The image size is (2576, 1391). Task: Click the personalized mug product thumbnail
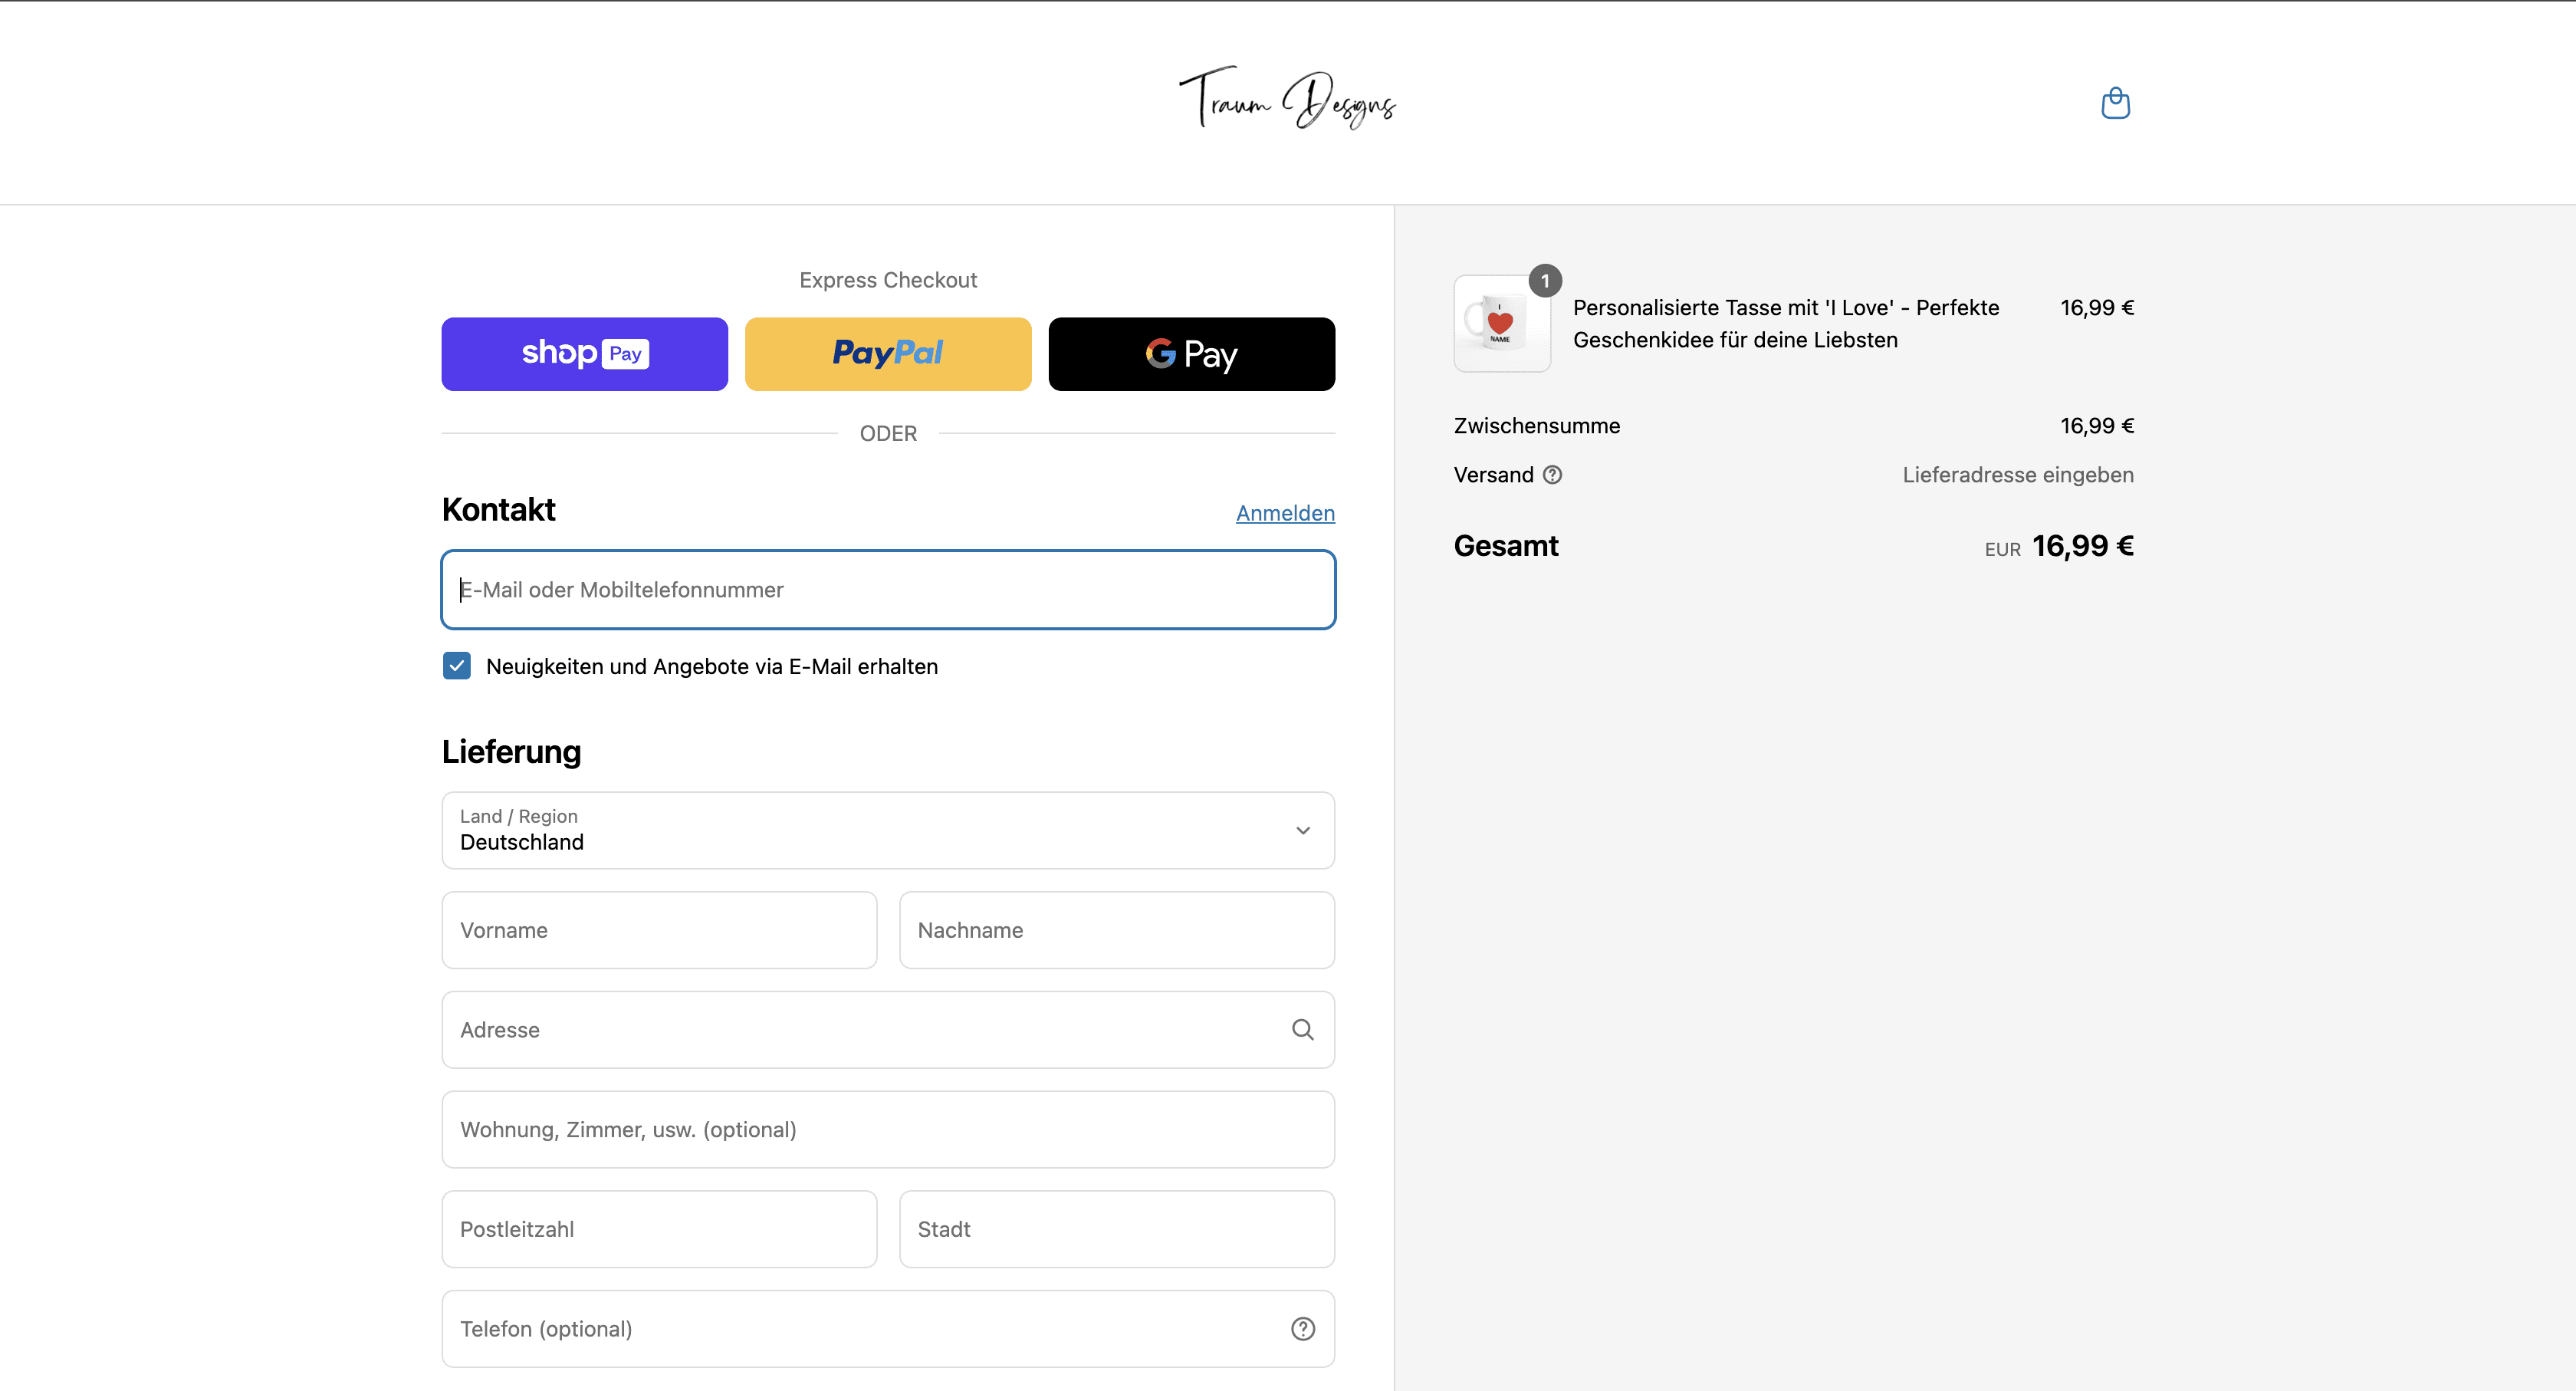pyautogui.click(x=1502, y=324)
